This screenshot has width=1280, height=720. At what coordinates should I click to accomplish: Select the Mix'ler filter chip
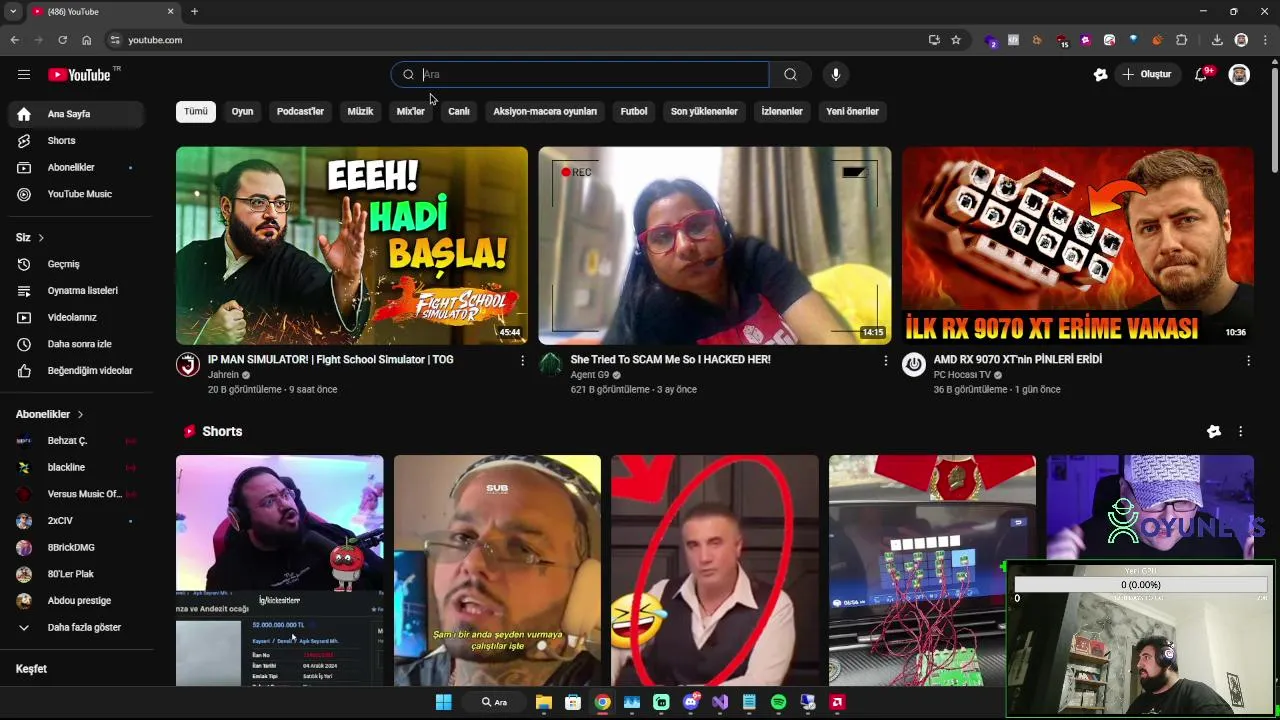click(x=410, y=111)
